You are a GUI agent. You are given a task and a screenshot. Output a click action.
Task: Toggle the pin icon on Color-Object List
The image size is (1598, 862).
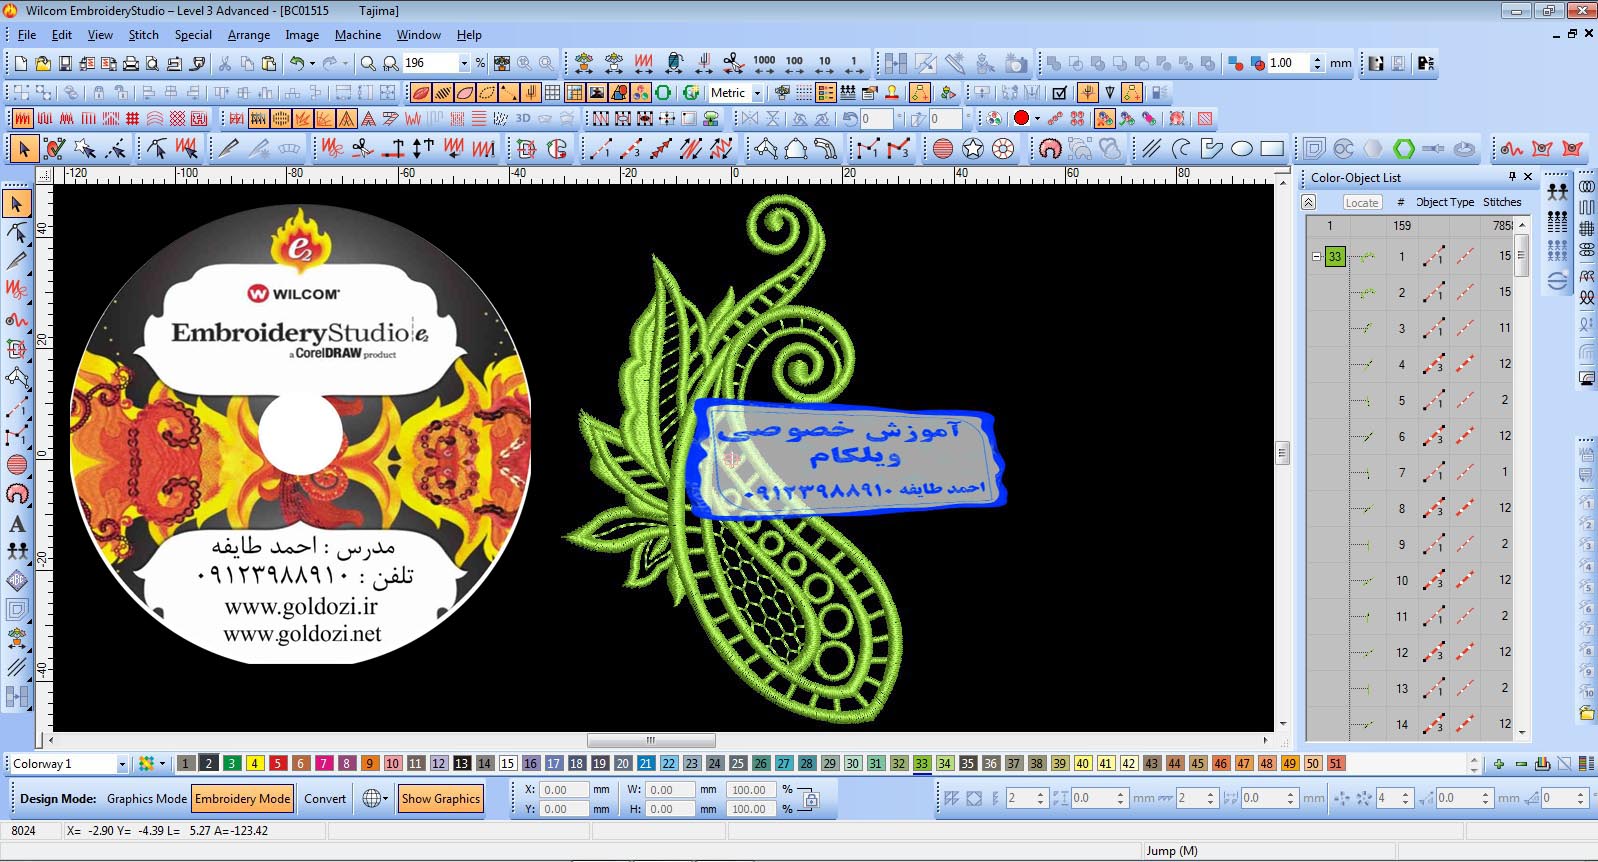point(1512,177)
